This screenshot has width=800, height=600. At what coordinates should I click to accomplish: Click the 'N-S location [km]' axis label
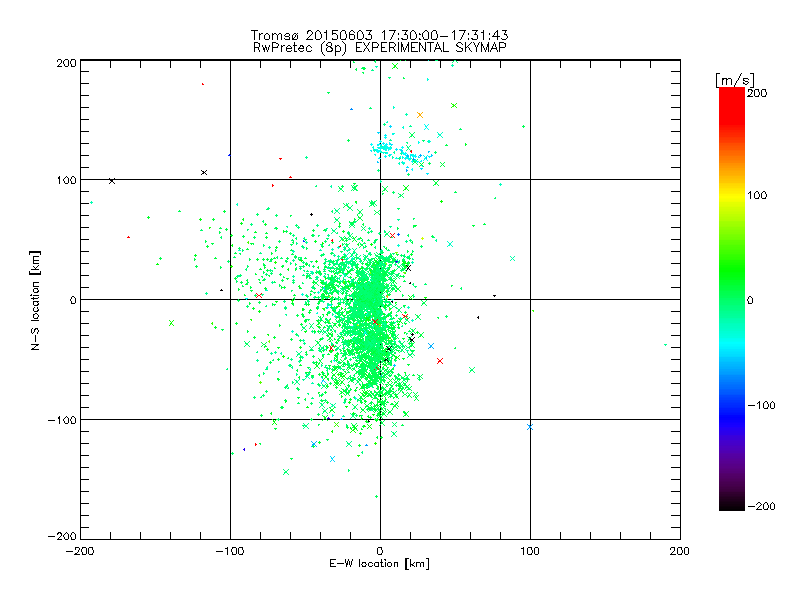[x=35, y=300]
